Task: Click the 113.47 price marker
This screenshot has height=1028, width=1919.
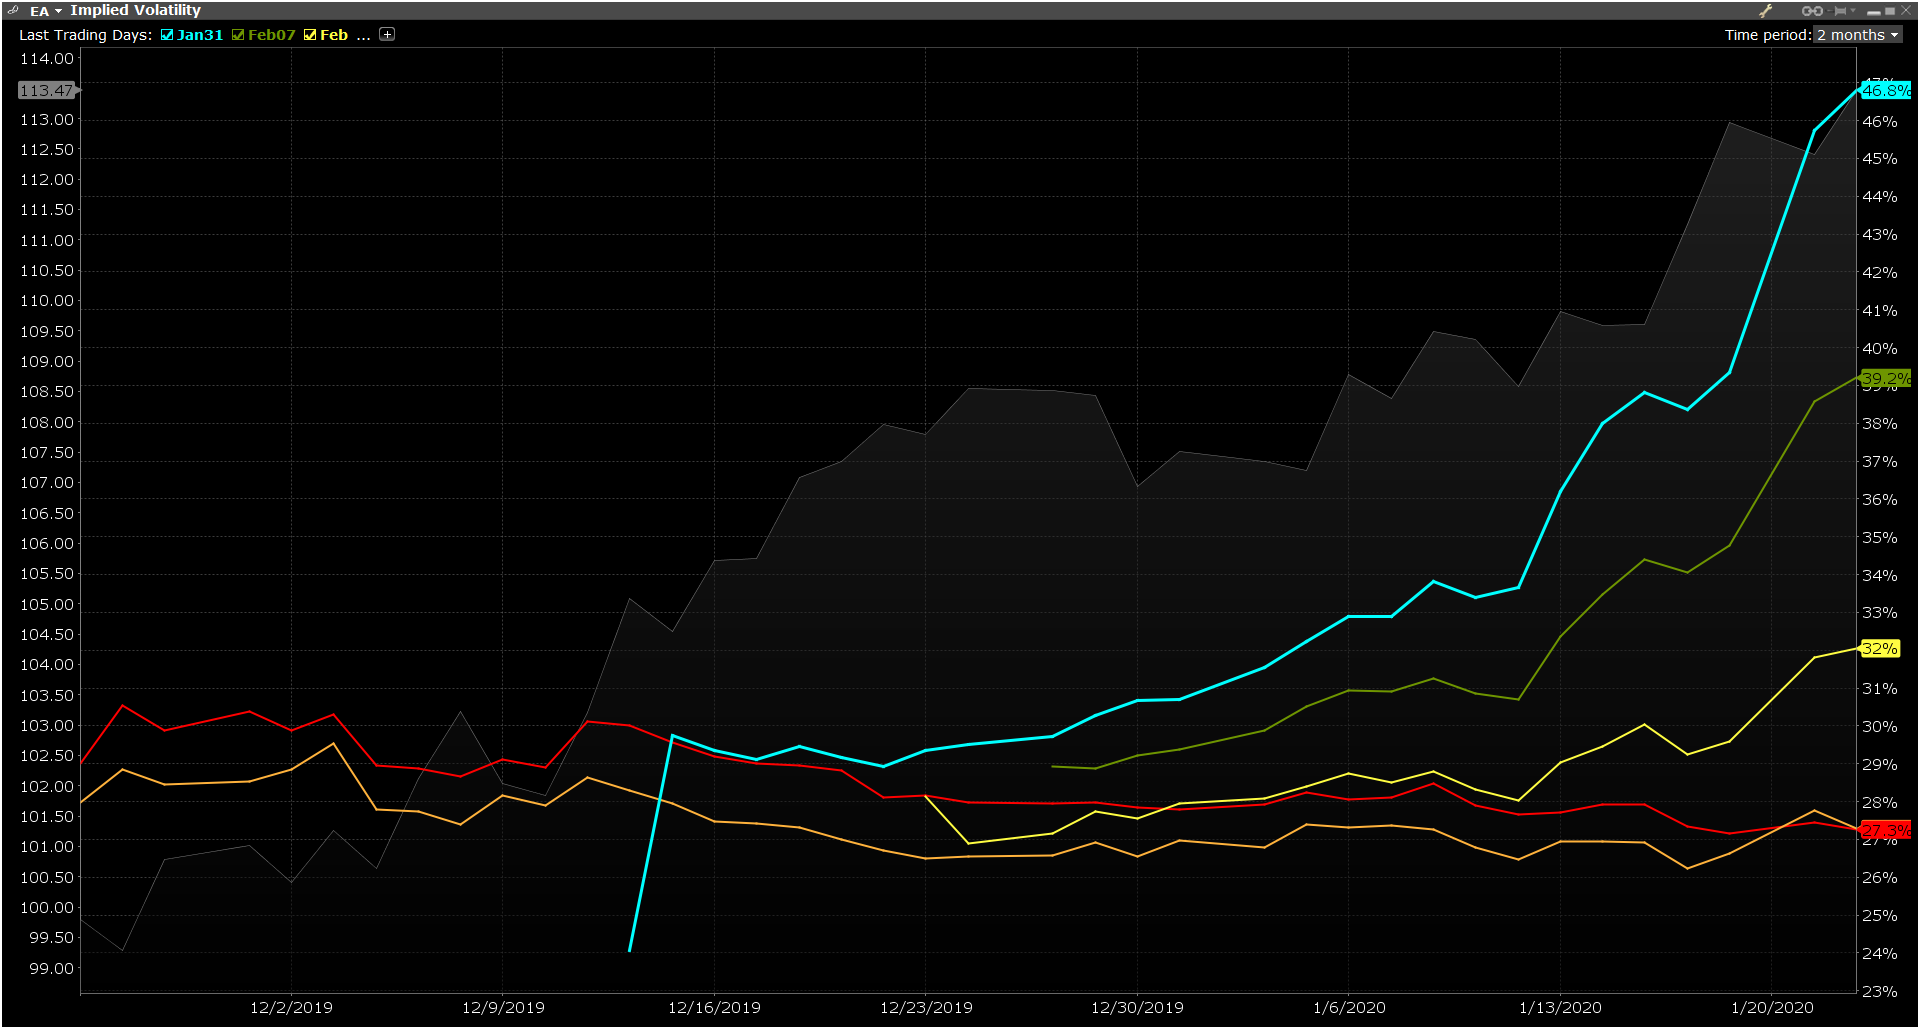Action: click(46, 91)
